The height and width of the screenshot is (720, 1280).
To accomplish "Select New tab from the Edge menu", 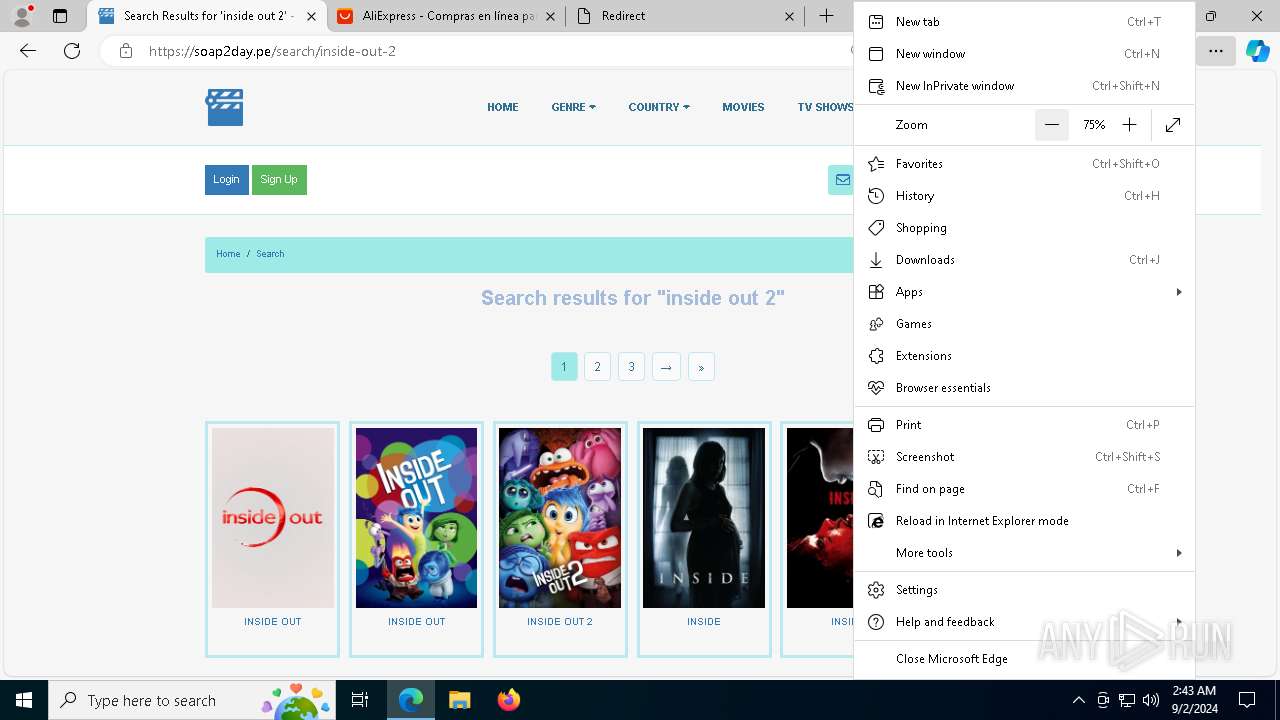I will point(1024,22).
